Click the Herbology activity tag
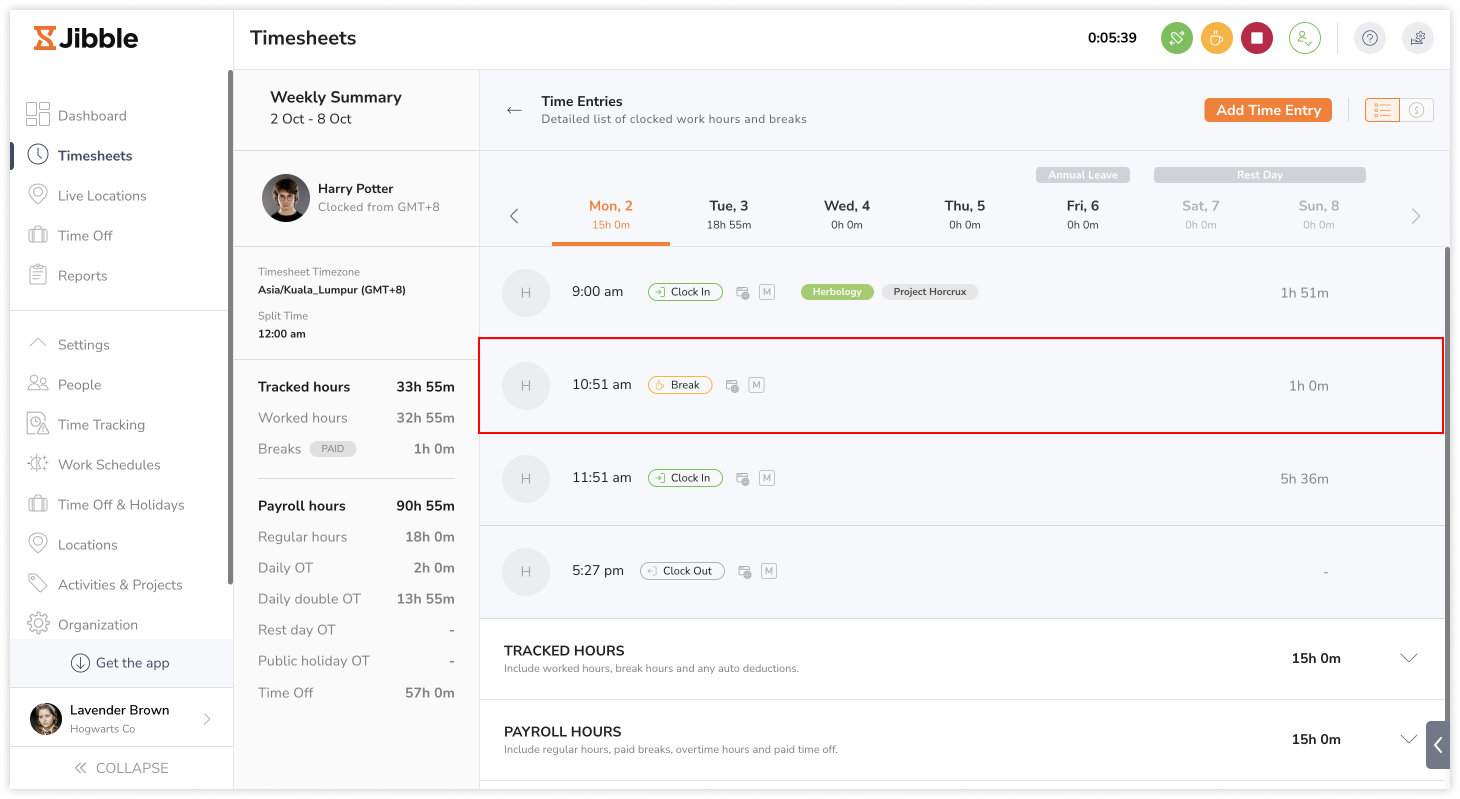1460x799 pixels. (837, 292)
